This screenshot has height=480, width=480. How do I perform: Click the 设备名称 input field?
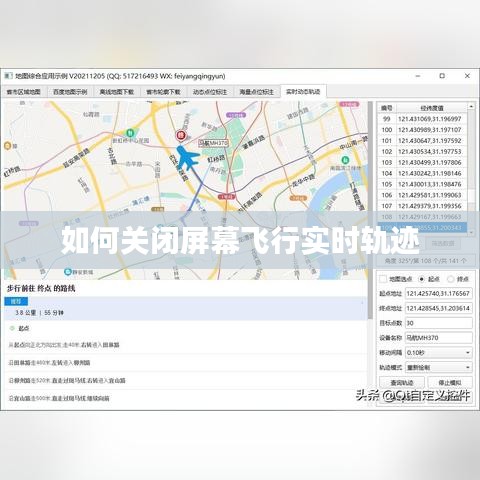[439, 338]
